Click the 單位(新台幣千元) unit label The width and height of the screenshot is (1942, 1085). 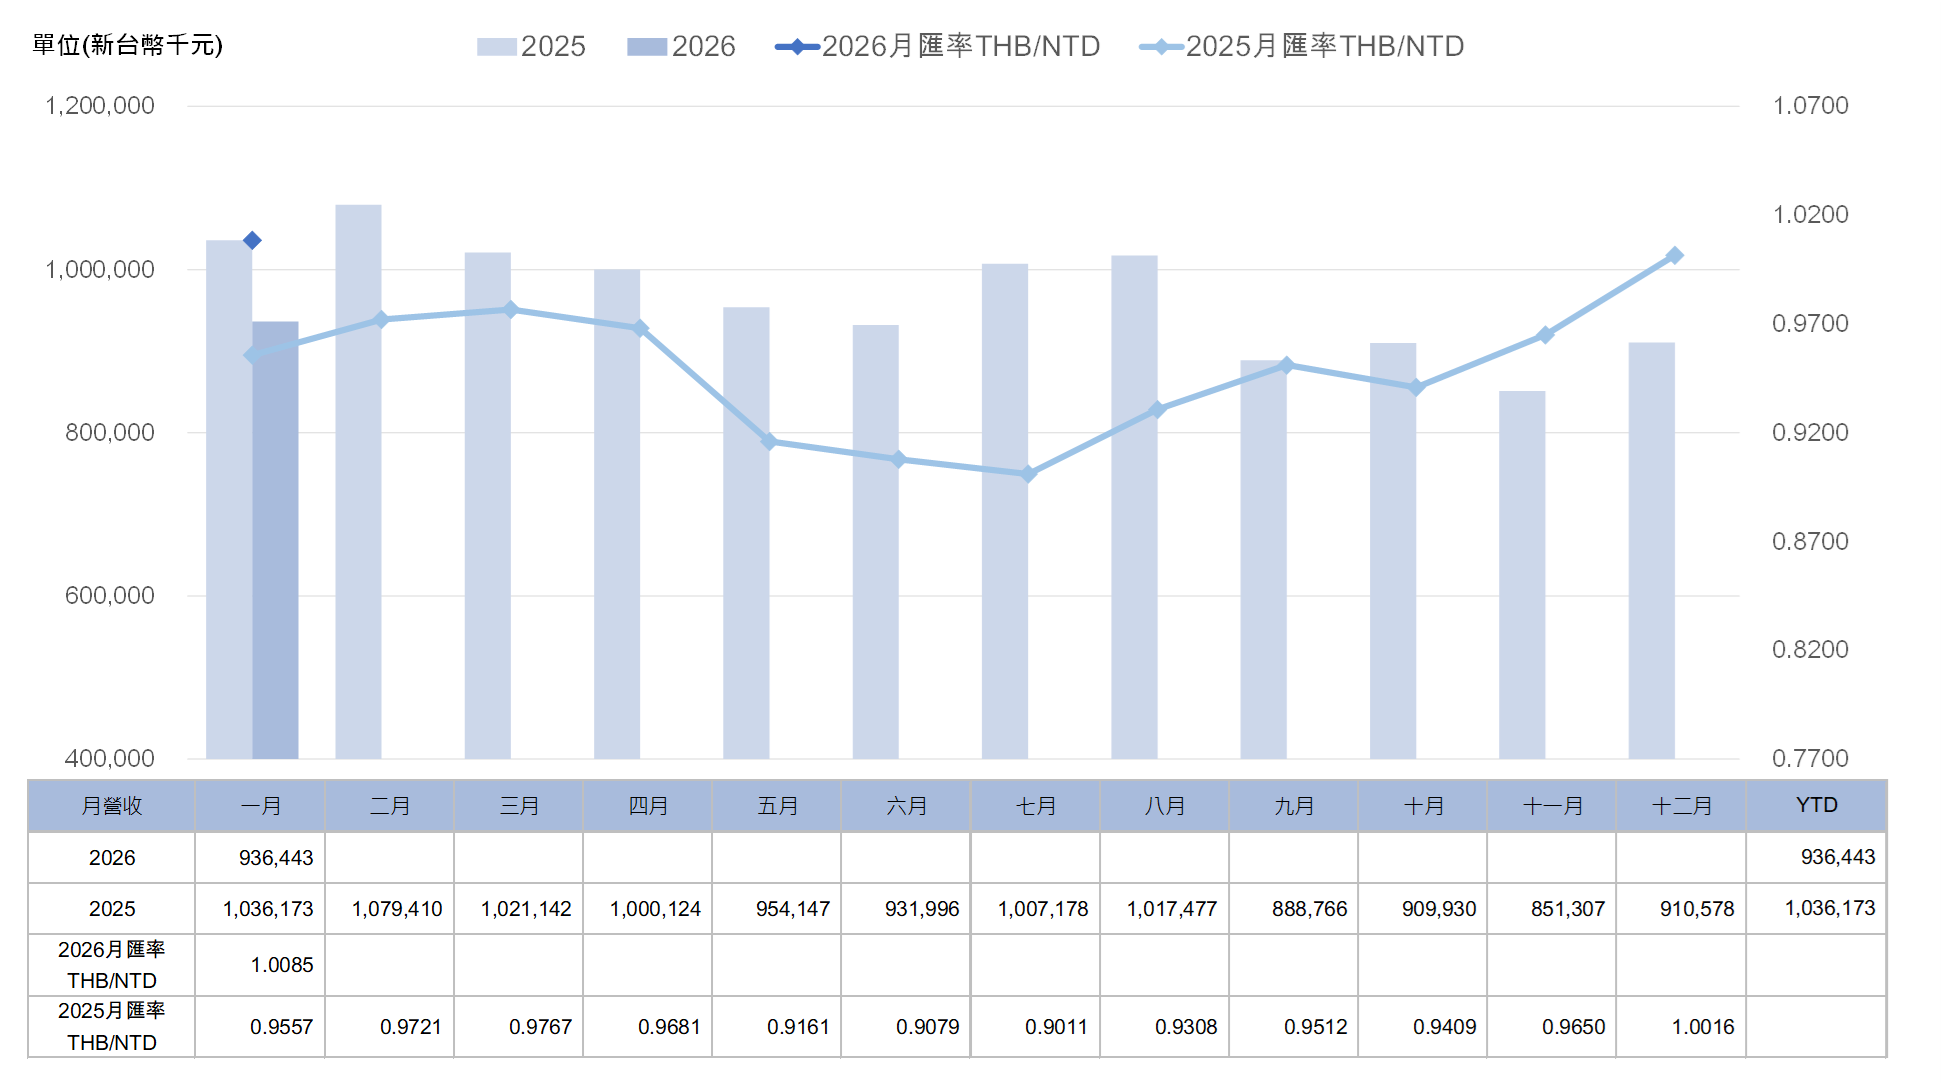127,45
